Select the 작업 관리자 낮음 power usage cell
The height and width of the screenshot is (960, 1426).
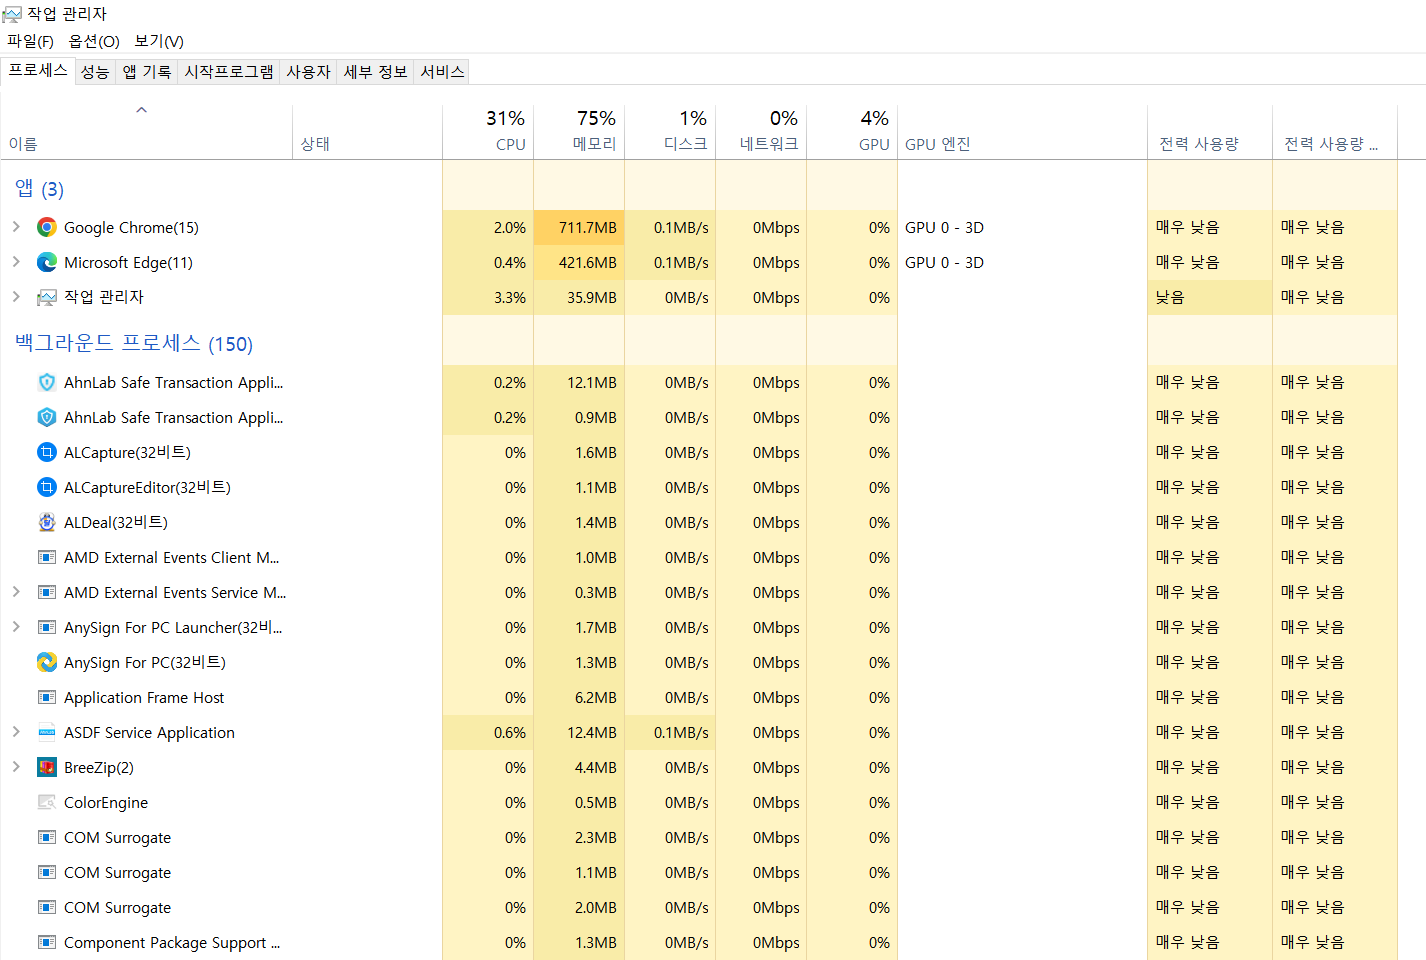coord(1210,297)
